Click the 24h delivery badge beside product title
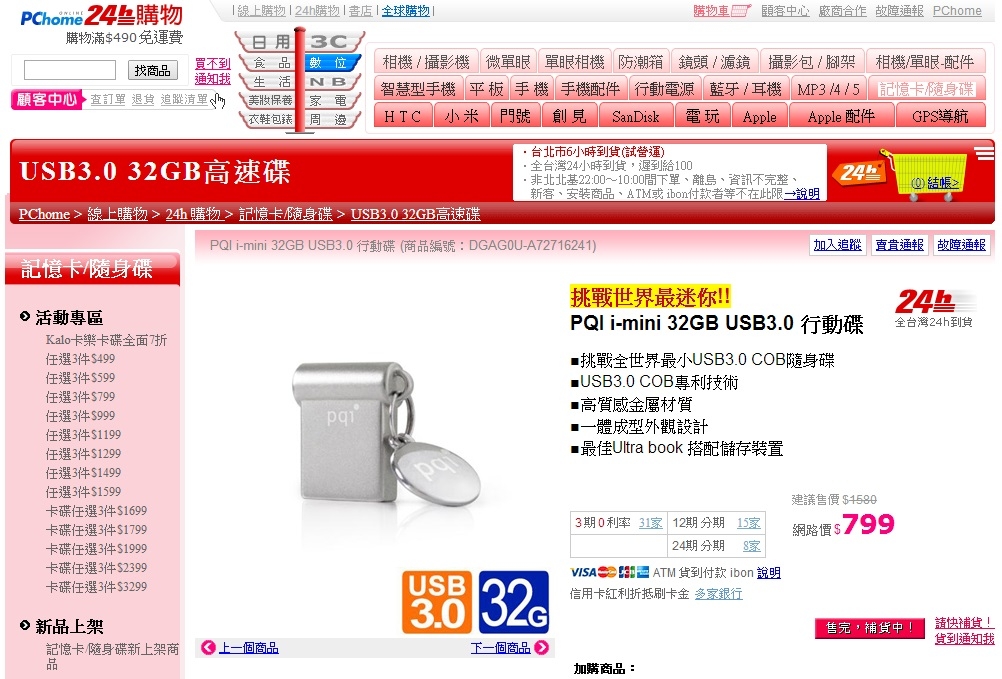Screen dimensions: 1002x679 (x=934, y=308)
